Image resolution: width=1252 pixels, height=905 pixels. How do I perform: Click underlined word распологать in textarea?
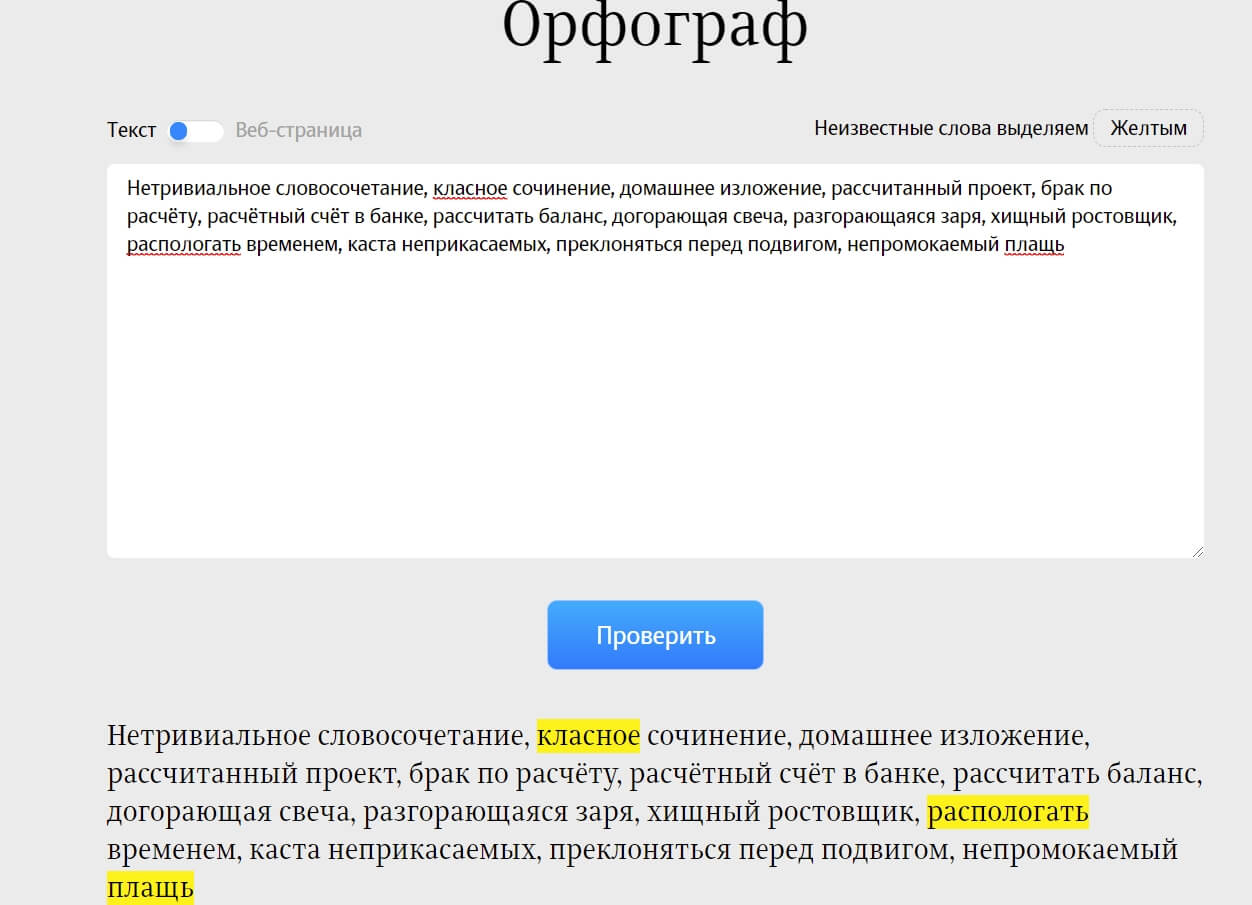184,245
